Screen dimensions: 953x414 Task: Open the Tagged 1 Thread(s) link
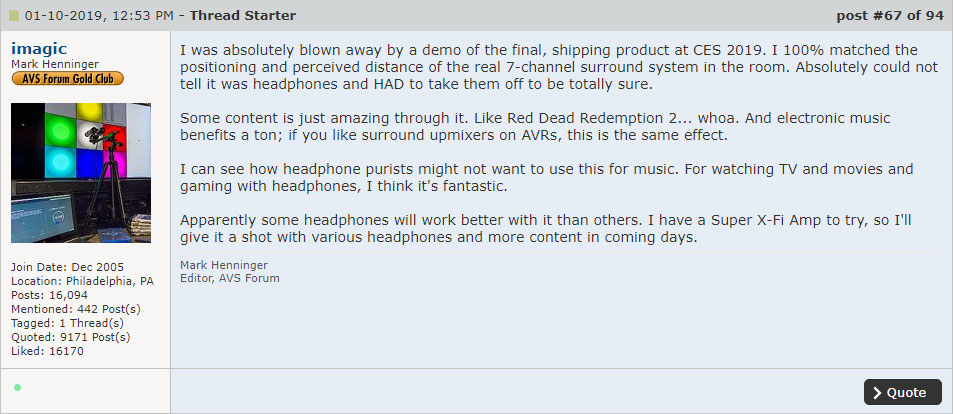68,323
